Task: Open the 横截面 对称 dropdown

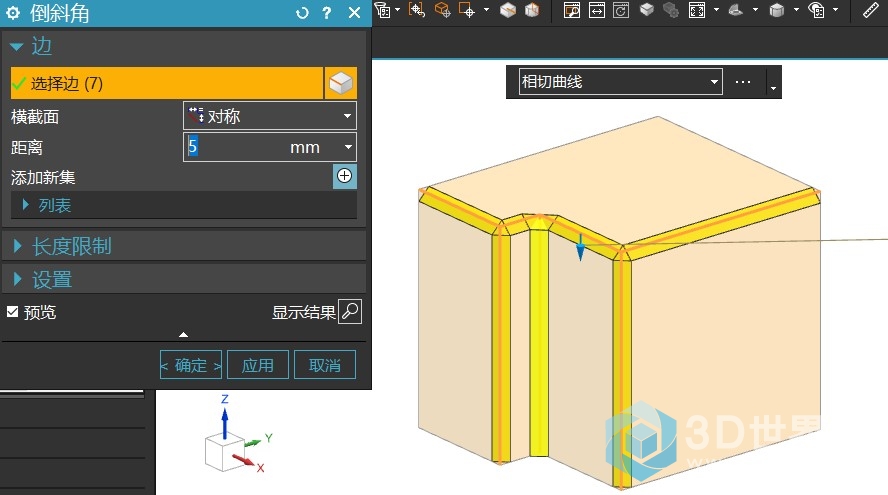Action: [x=270, y=116]
